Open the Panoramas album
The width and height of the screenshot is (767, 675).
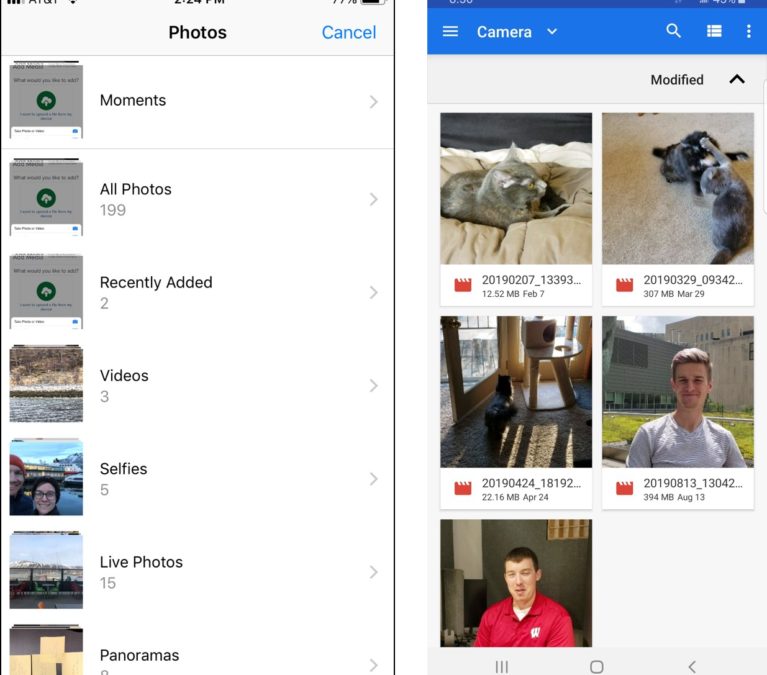pyautogui.click(x=197, y=649)
